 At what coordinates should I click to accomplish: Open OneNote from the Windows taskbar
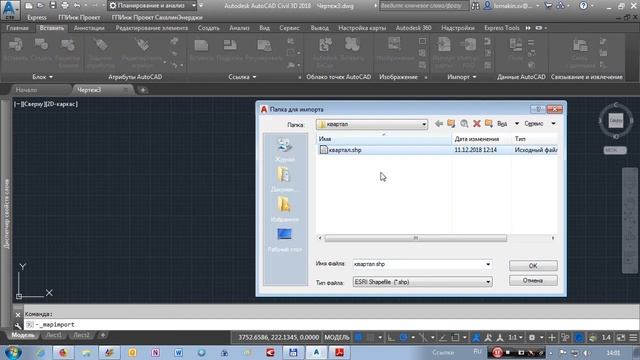tap(156, 353)
